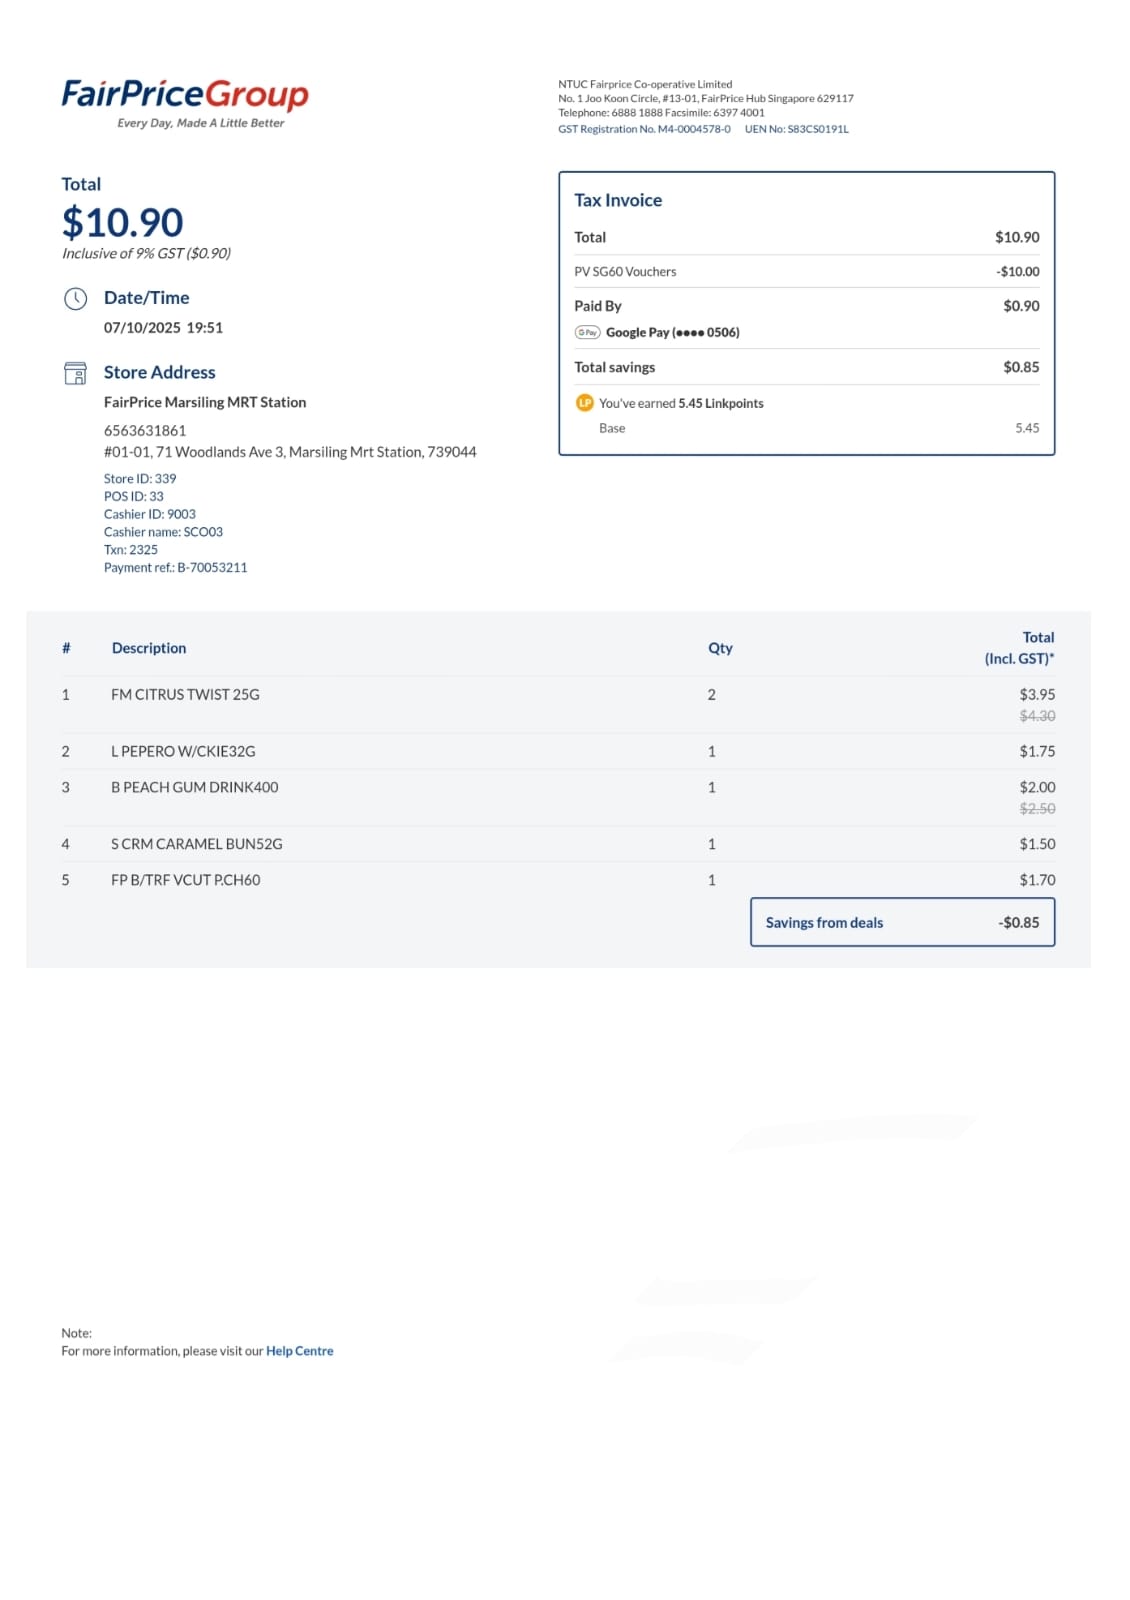
Task: Click item L PEPERO W/CKIE32G
Action: coord(183,751)
